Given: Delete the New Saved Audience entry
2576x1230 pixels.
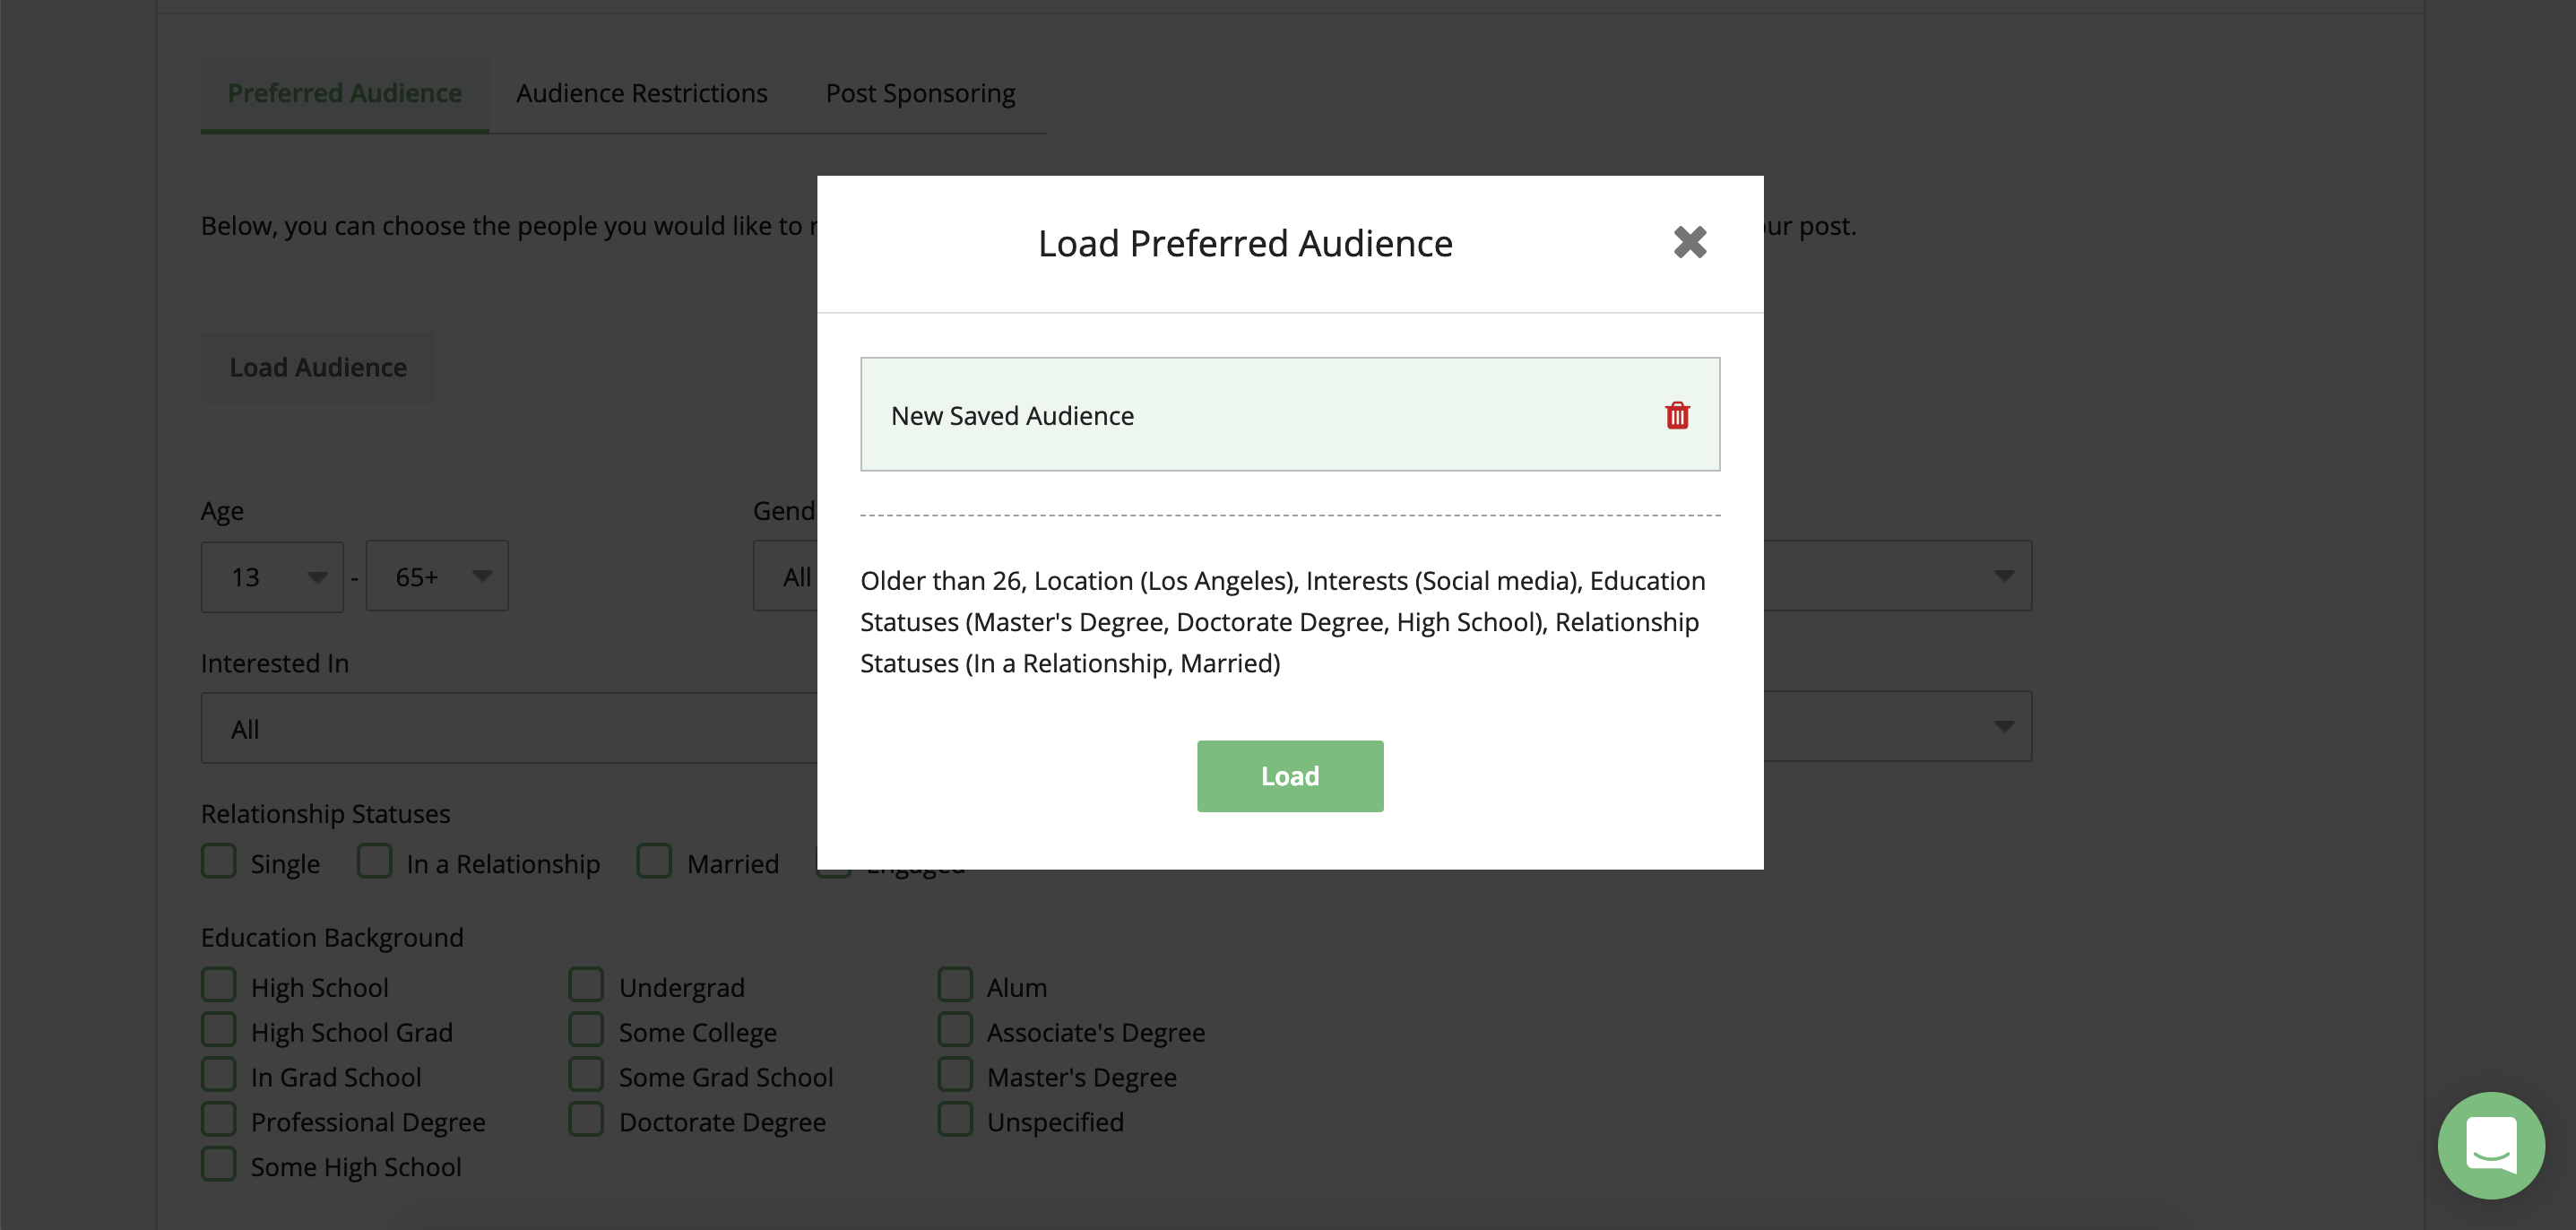Looking at the screenshot, I should (x=1677, y=415).
